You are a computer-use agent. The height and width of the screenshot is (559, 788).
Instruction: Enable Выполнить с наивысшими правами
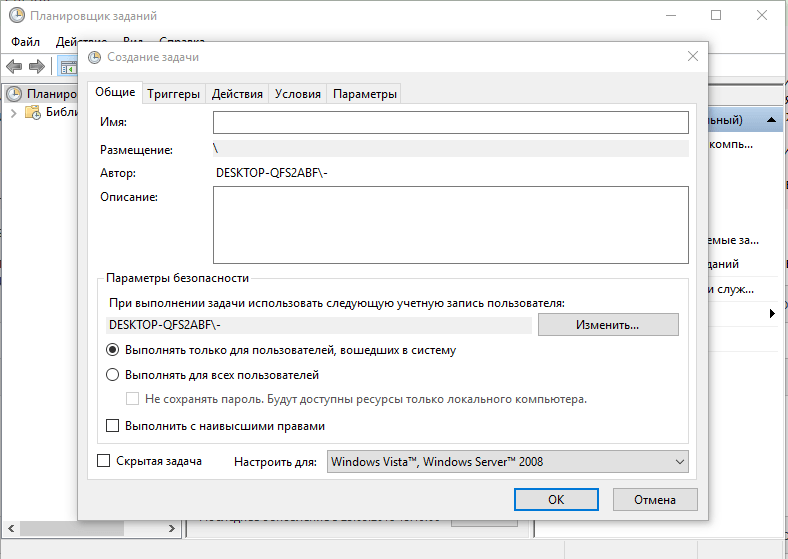click(x=112, y=426)
